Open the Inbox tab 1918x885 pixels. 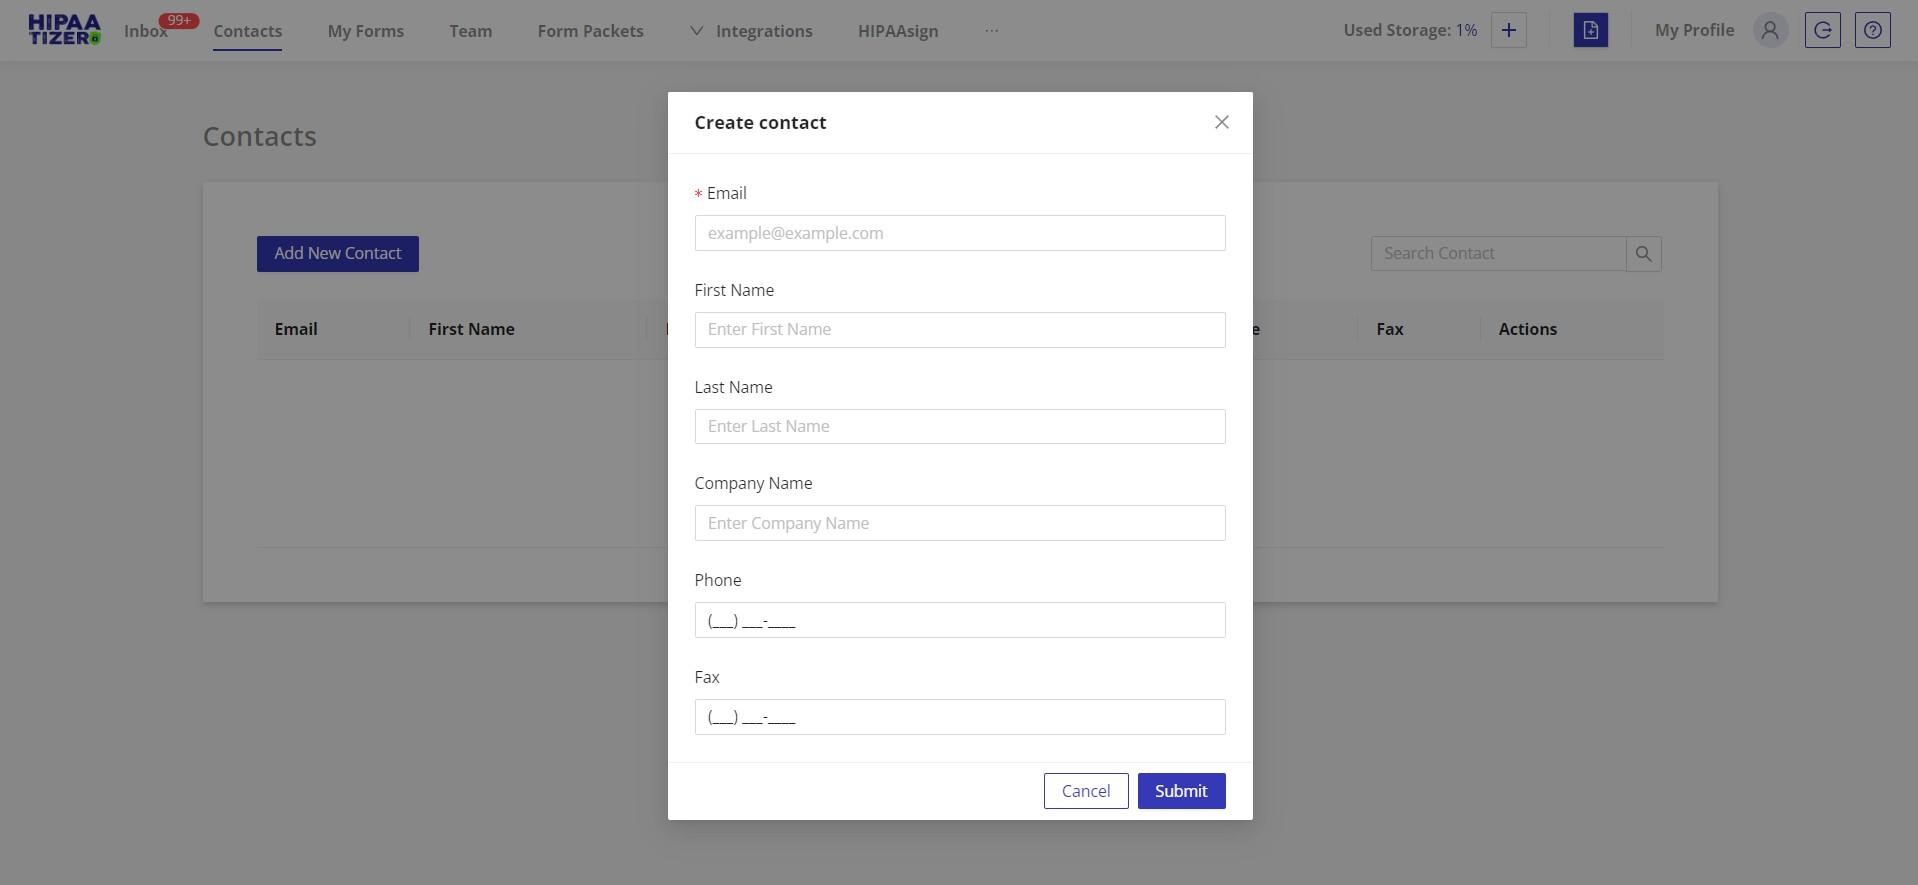(146, 31)
